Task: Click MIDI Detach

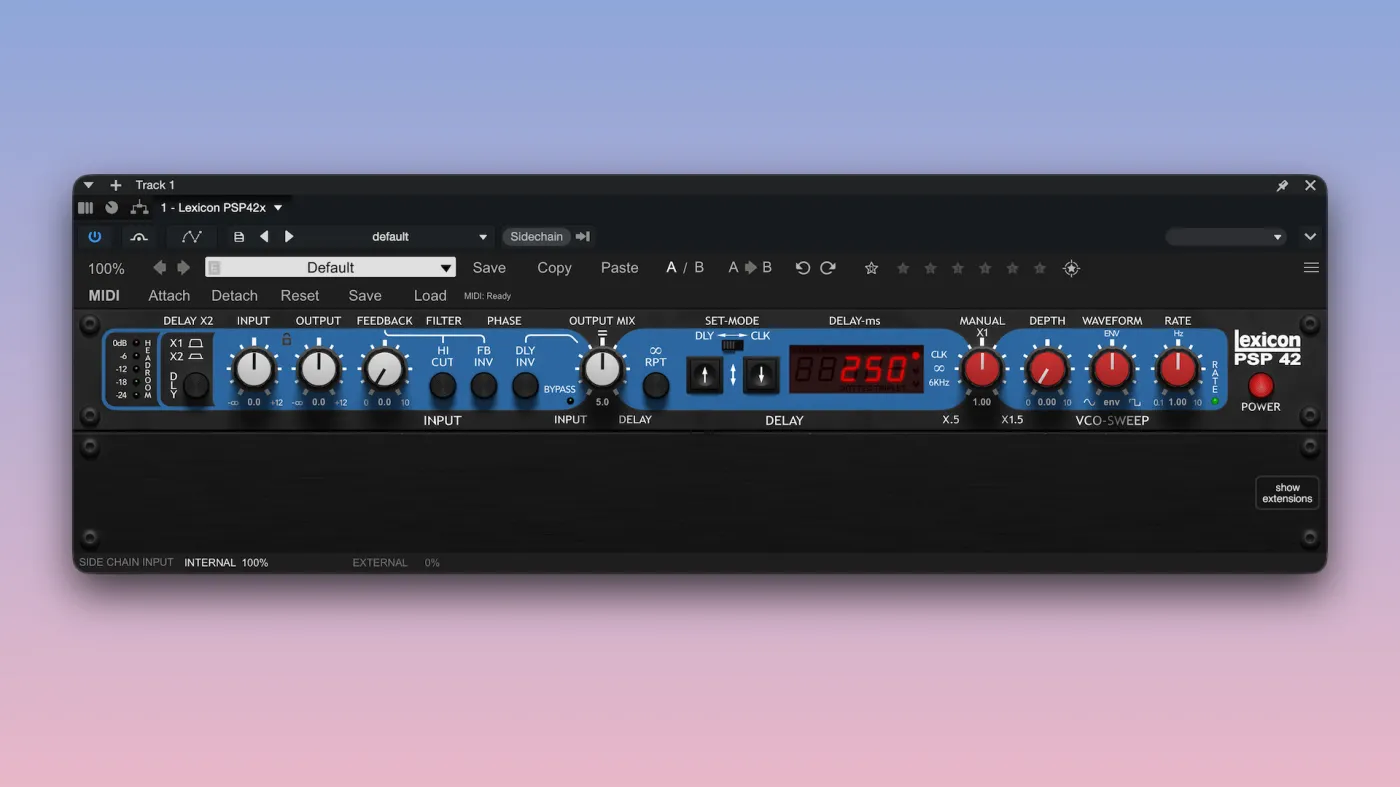Action: [x=234, y=296]
